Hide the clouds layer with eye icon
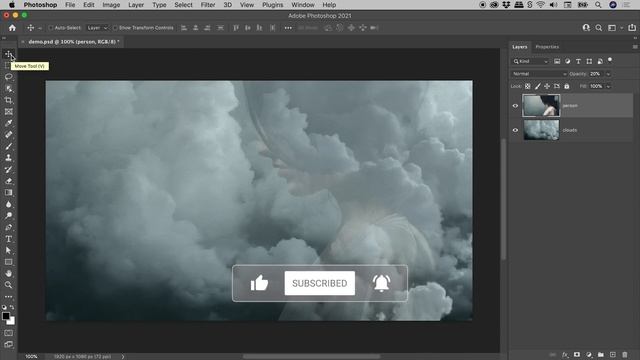640x360 pixels. click(515, 130)
